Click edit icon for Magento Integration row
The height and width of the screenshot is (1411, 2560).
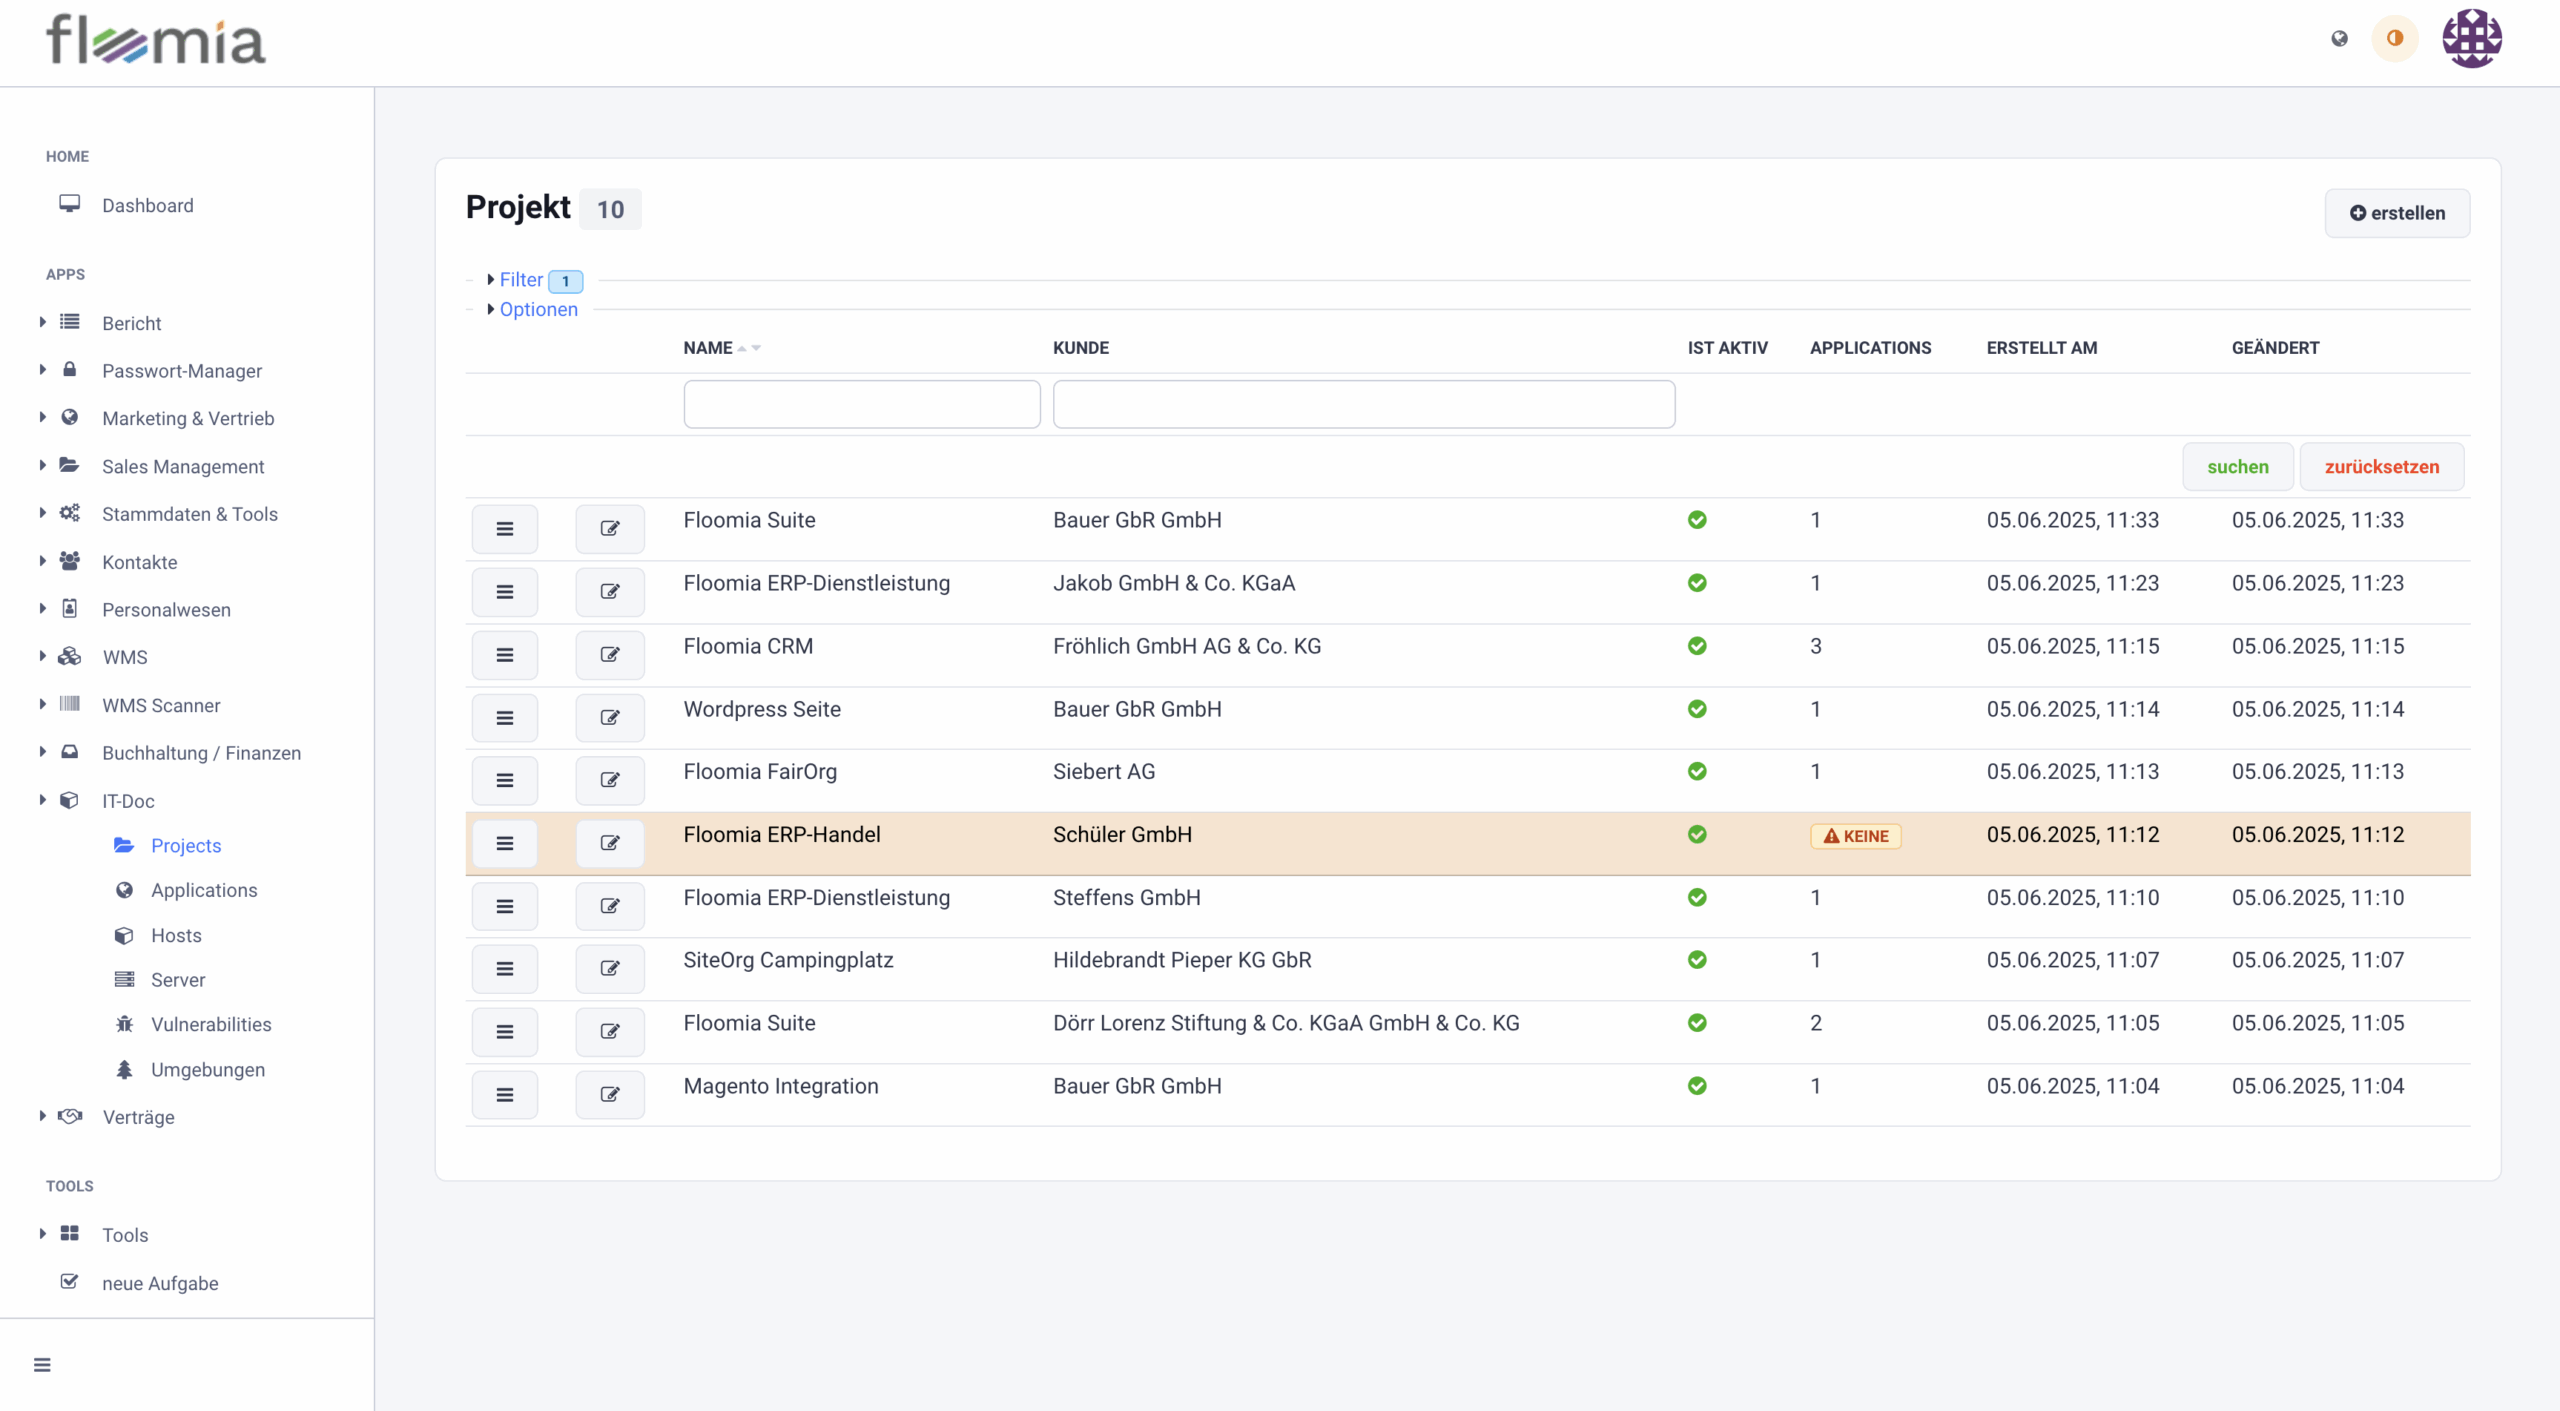609,1095
